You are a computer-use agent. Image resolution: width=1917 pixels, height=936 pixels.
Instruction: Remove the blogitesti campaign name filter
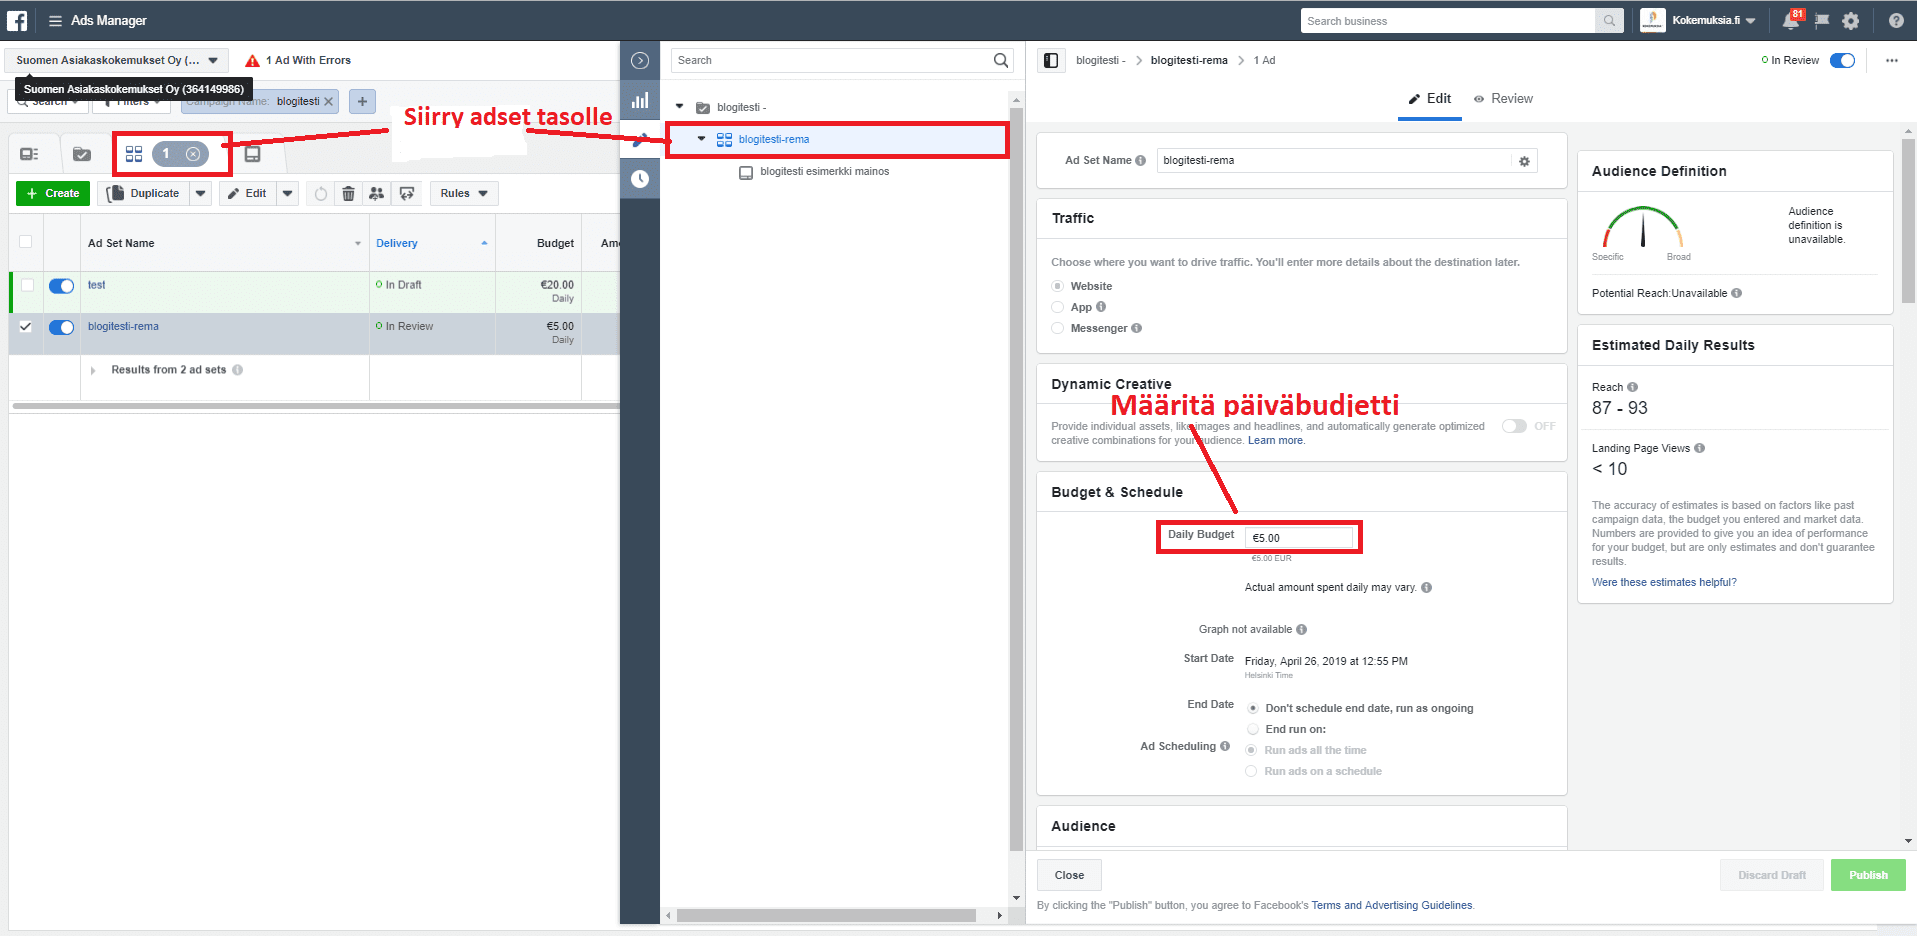pyautogui.click(x=328, y=102)
